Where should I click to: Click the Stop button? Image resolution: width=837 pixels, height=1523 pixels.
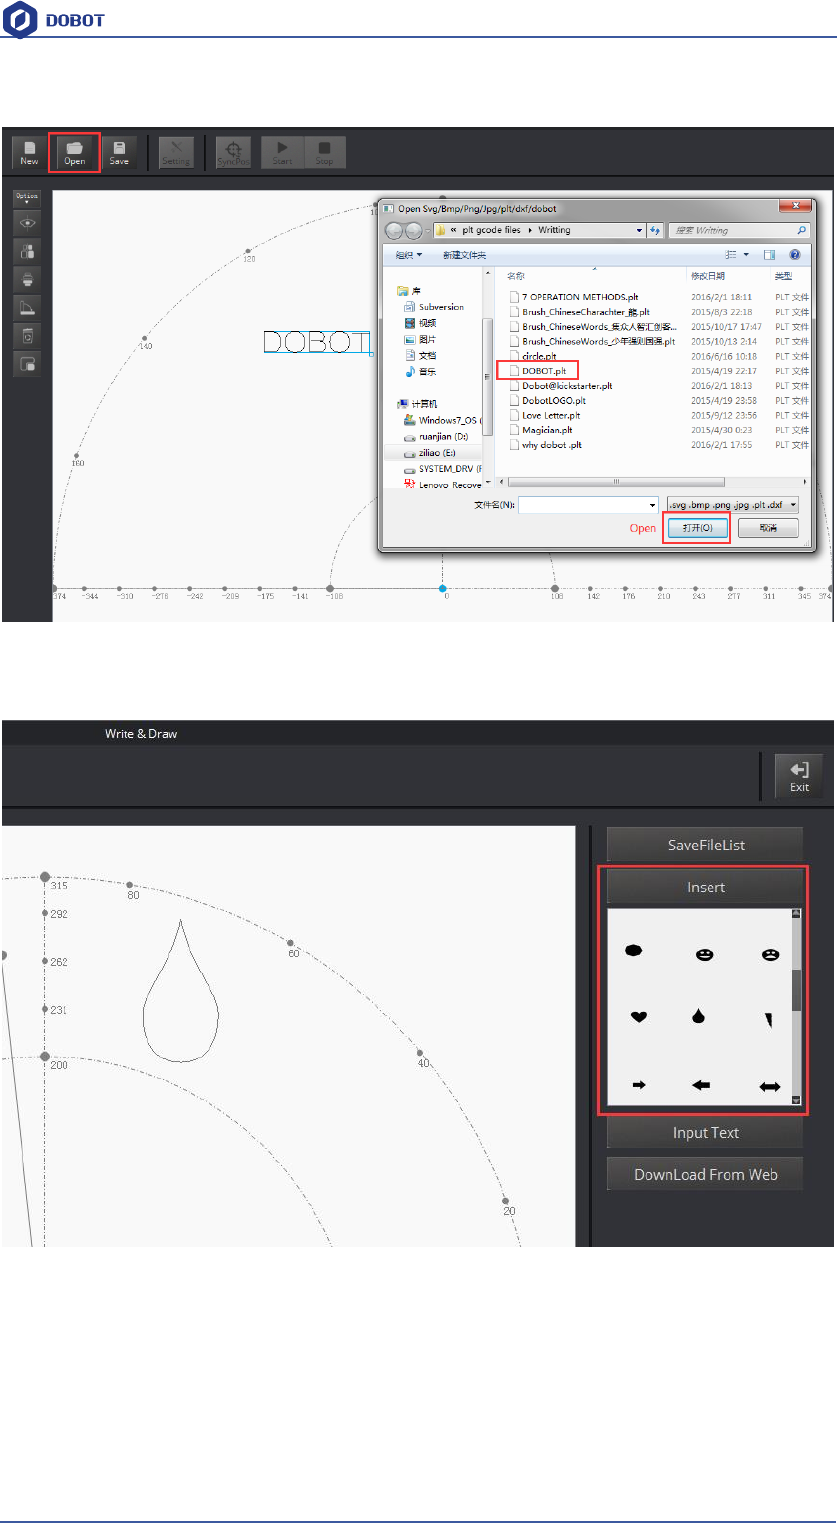[x=324, y=152]
